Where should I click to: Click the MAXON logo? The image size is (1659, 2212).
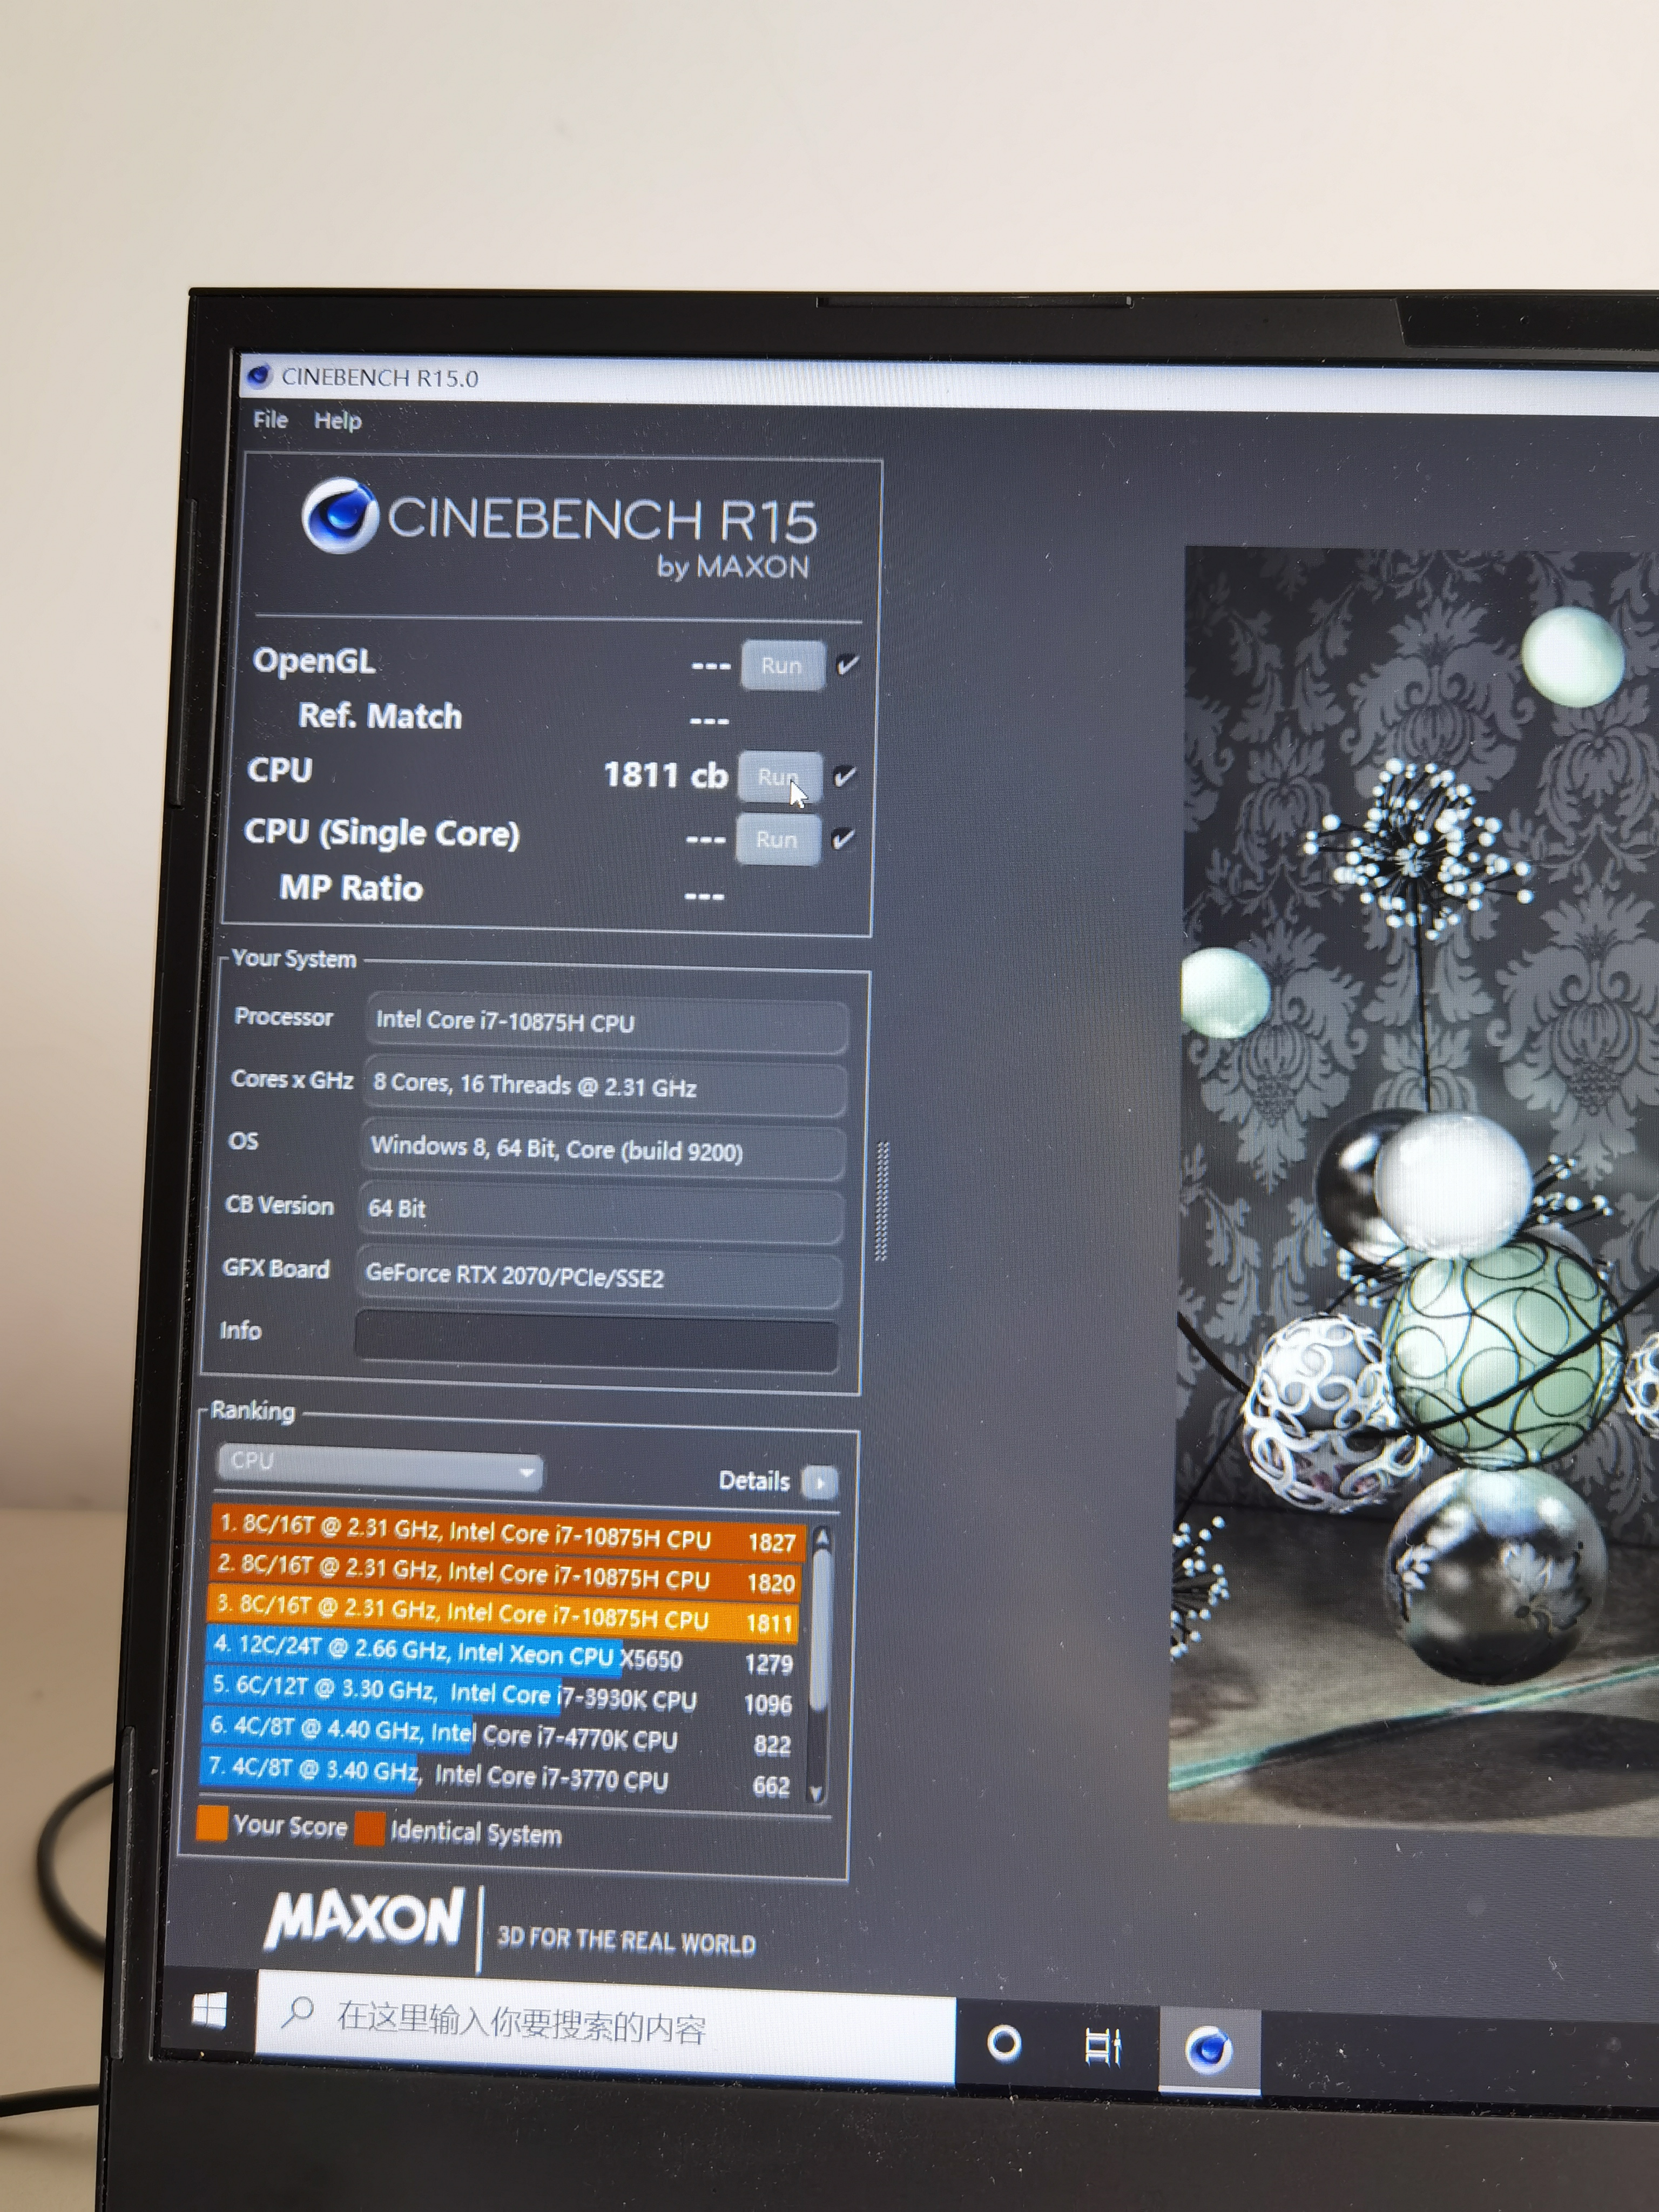364,1919
